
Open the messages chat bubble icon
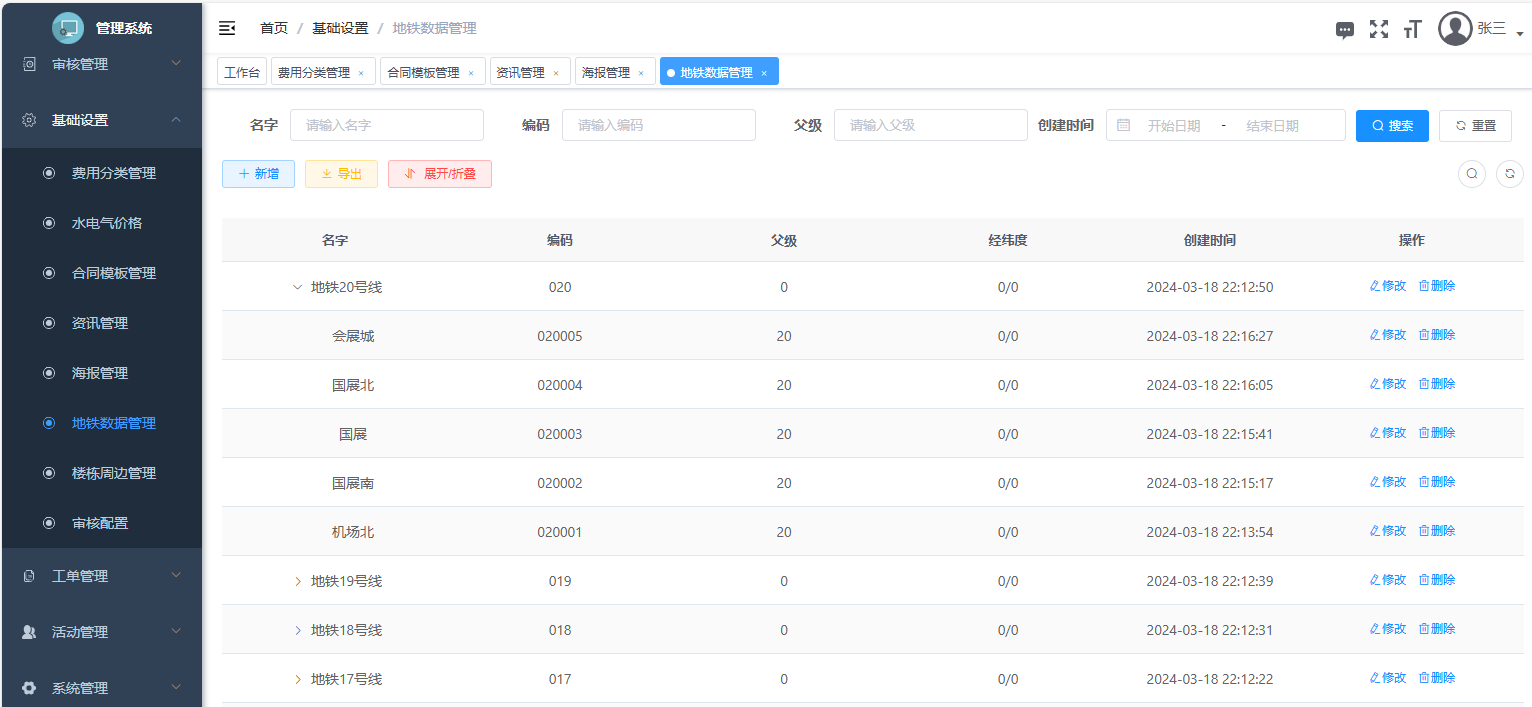(1345, 30)
